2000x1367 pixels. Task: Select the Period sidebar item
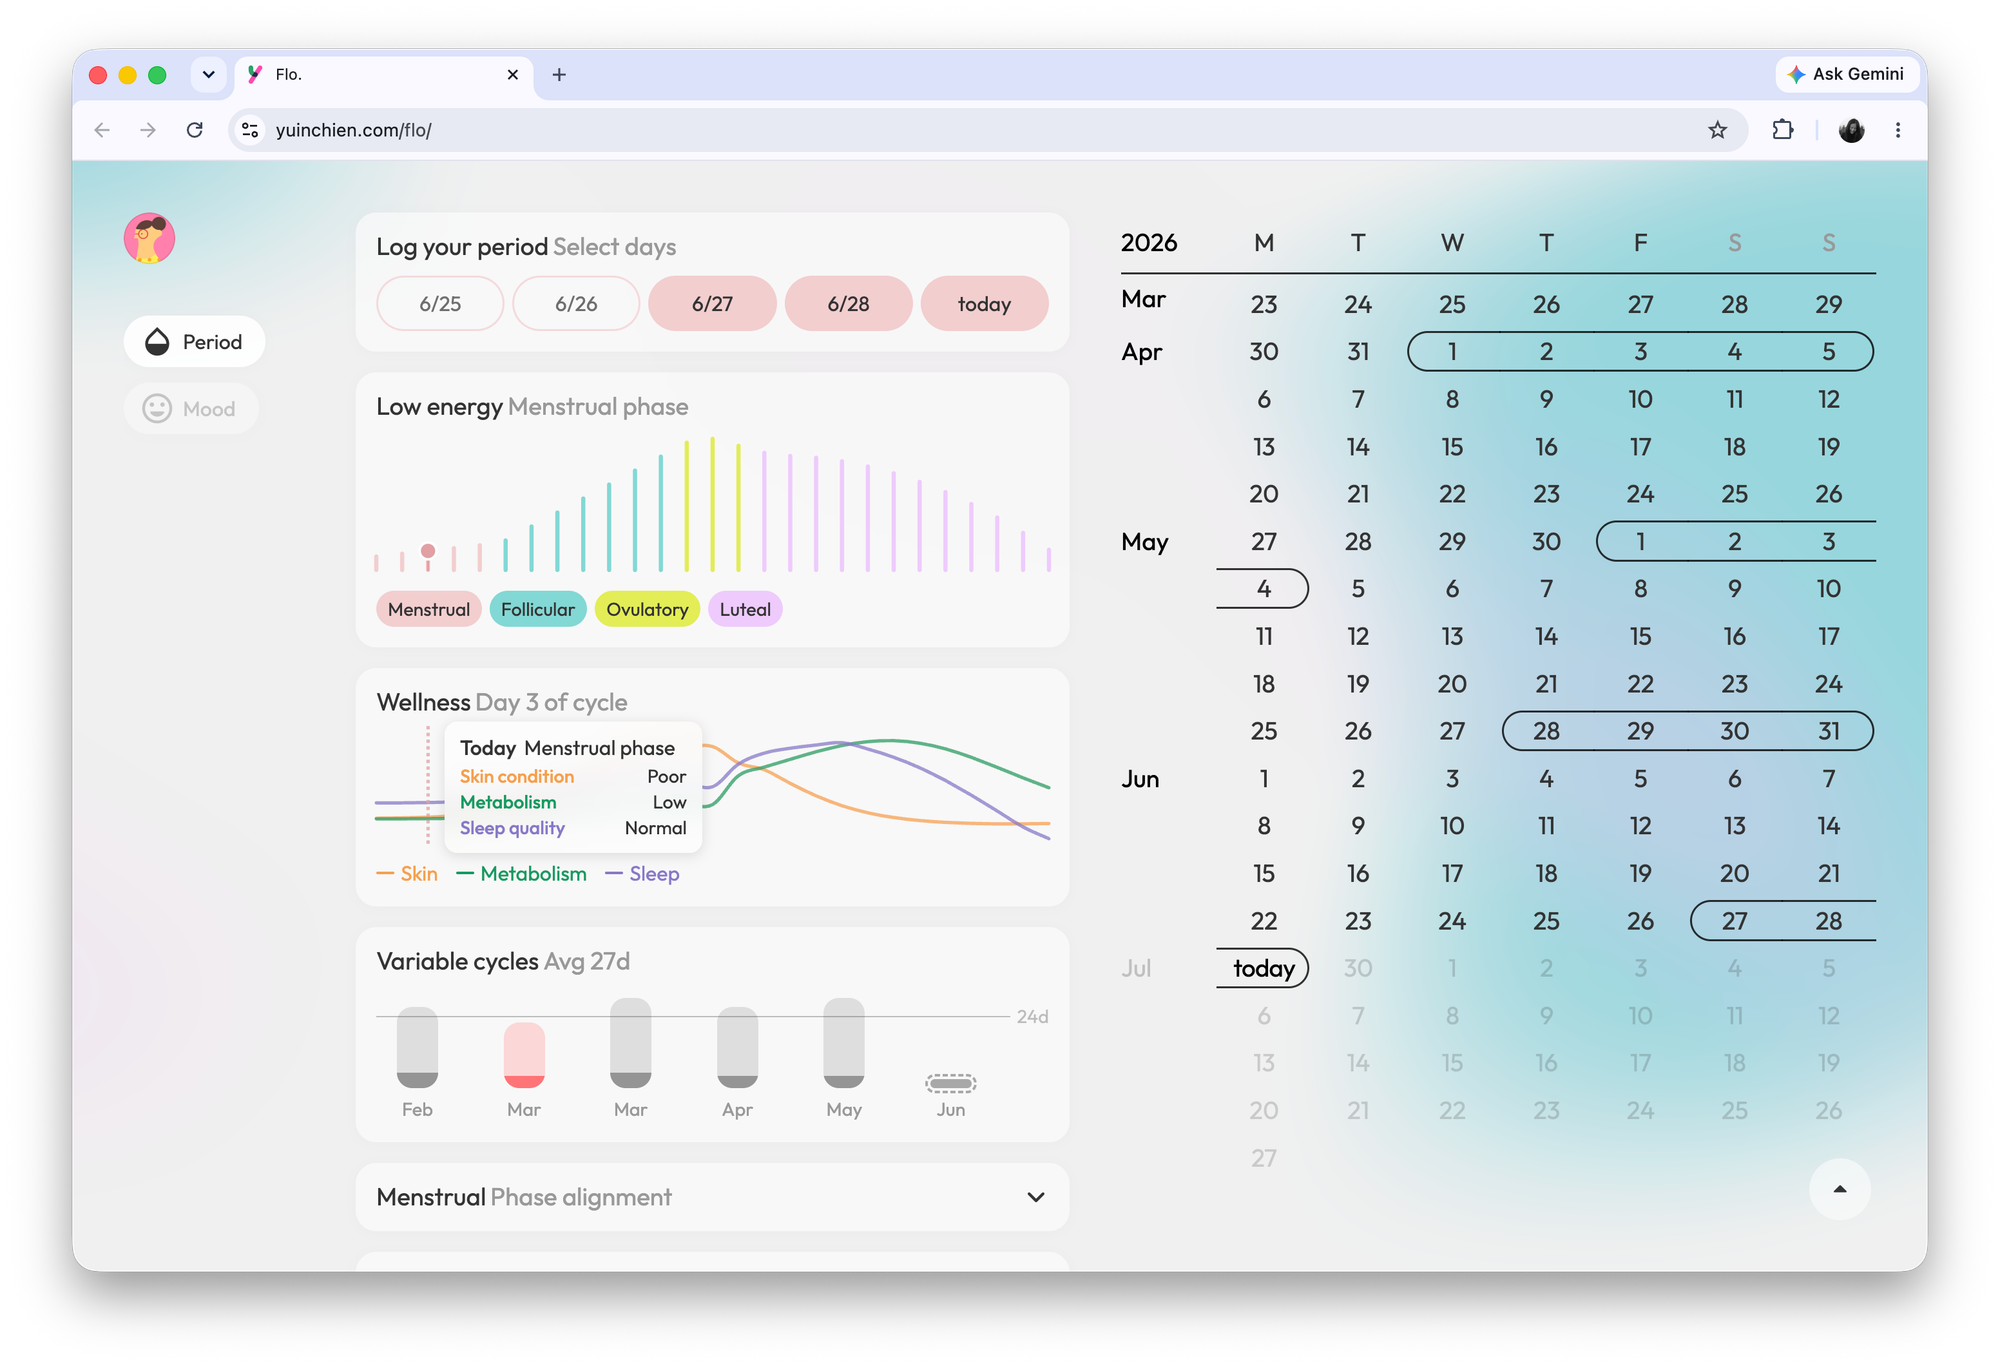(194, 342)
